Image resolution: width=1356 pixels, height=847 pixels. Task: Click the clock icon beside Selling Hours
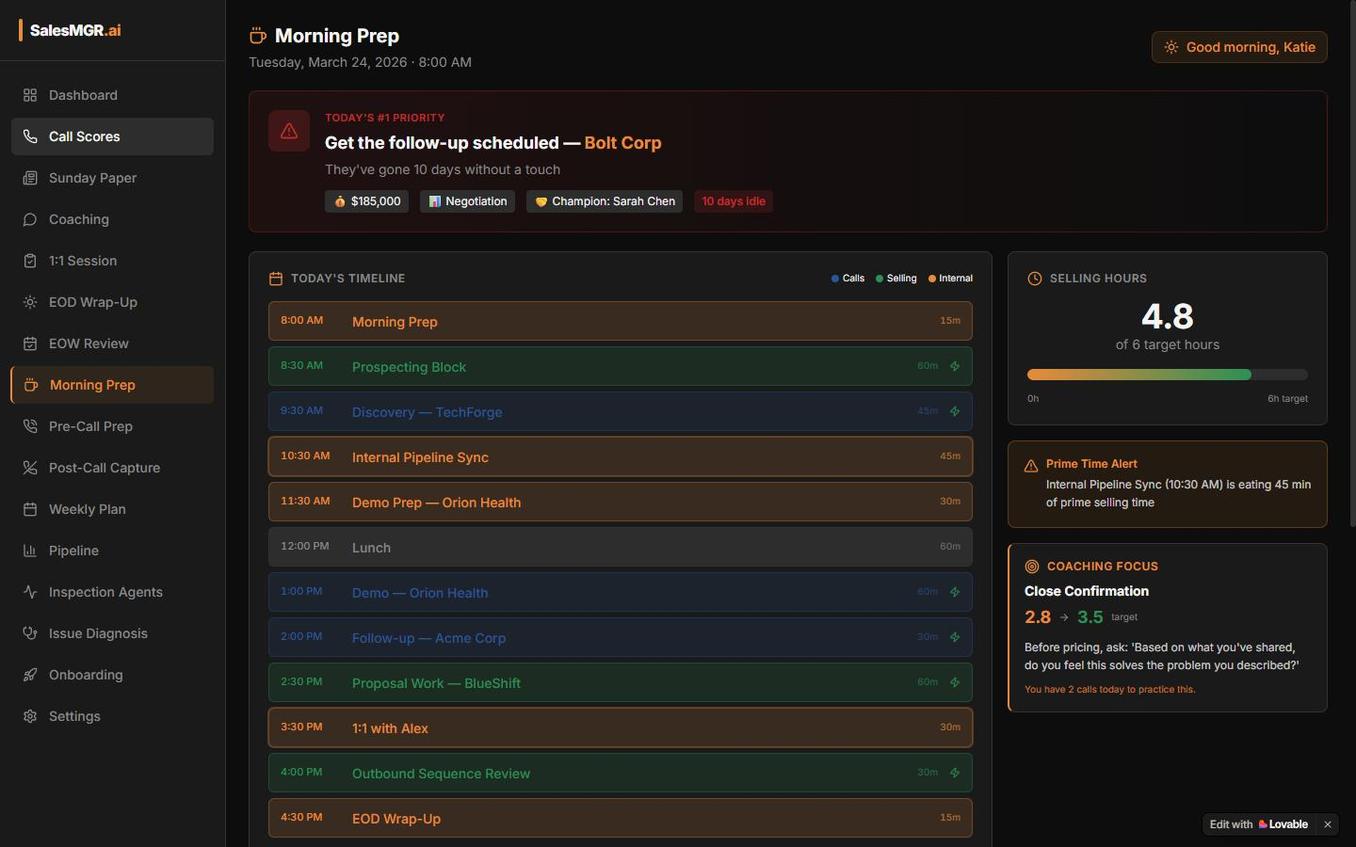pos(1035,279)
